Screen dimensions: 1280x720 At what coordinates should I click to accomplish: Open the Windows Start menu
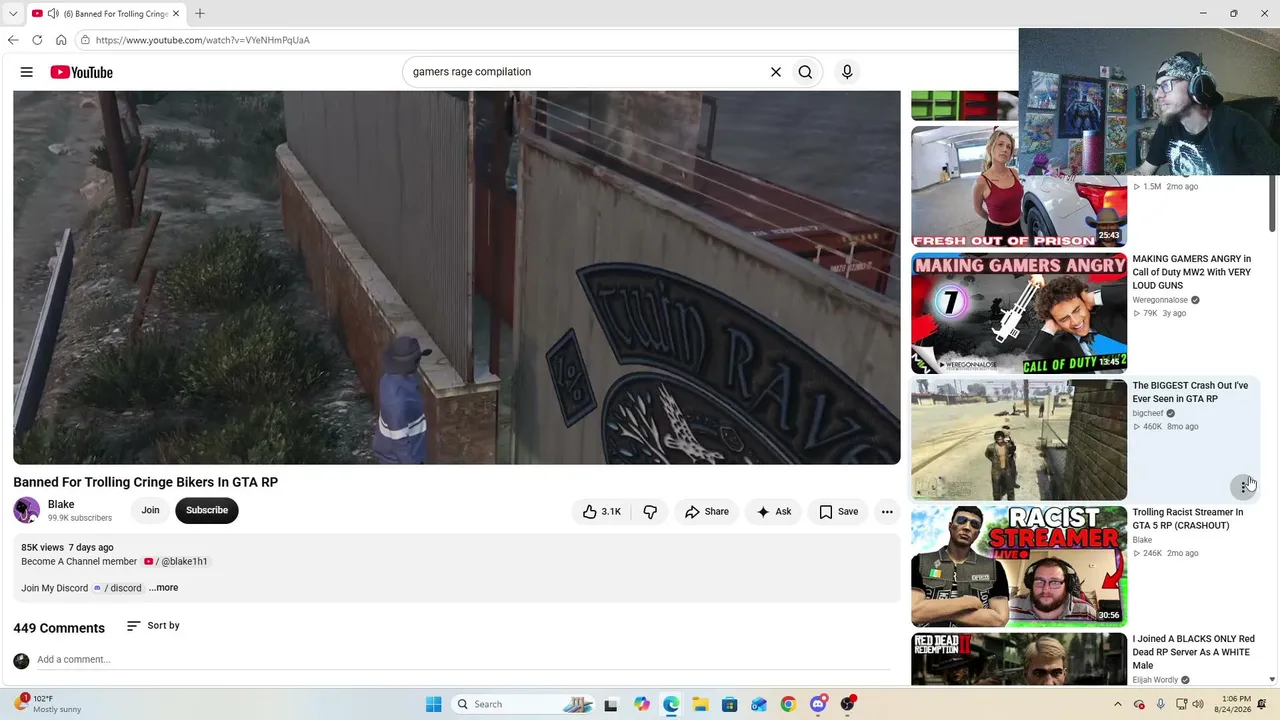coord(433,704)
